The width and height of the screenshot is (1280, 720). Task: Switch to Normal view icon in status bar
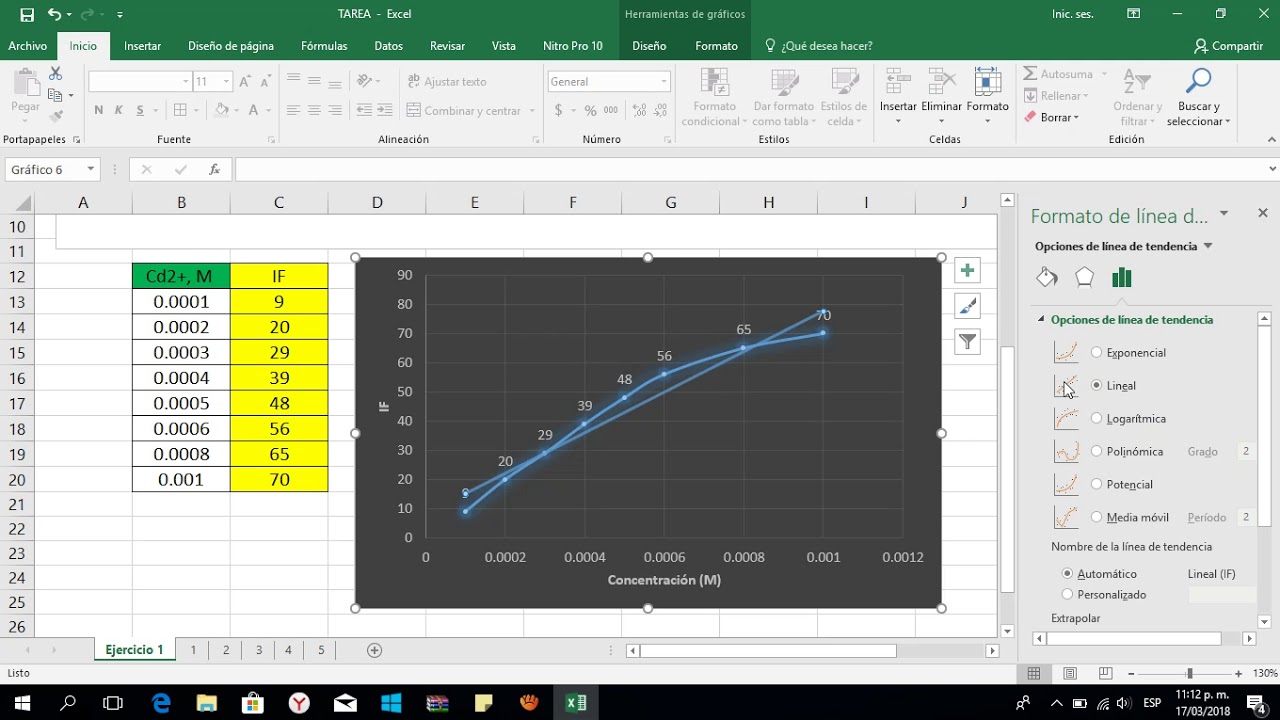click(1034, 674)
